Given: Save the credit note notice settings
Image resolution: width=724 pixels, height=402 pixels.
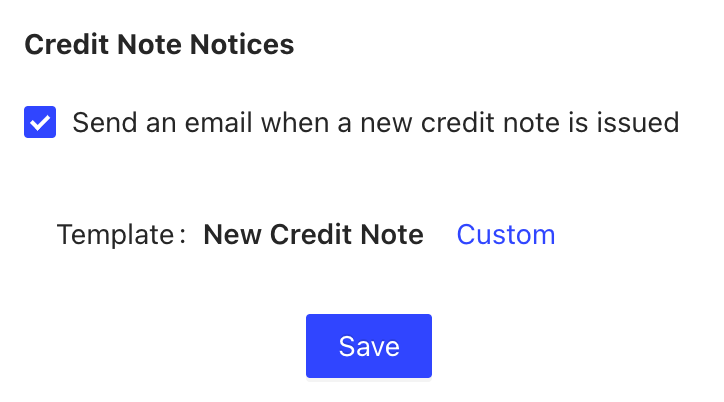Looking at the screenshot, I should coord(368,346).
